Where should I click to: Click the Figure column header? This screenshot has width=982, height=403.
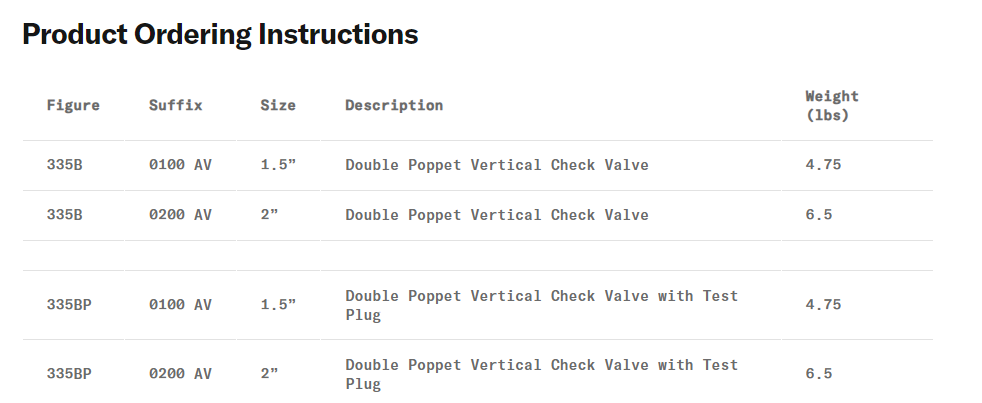pos(73,105)
